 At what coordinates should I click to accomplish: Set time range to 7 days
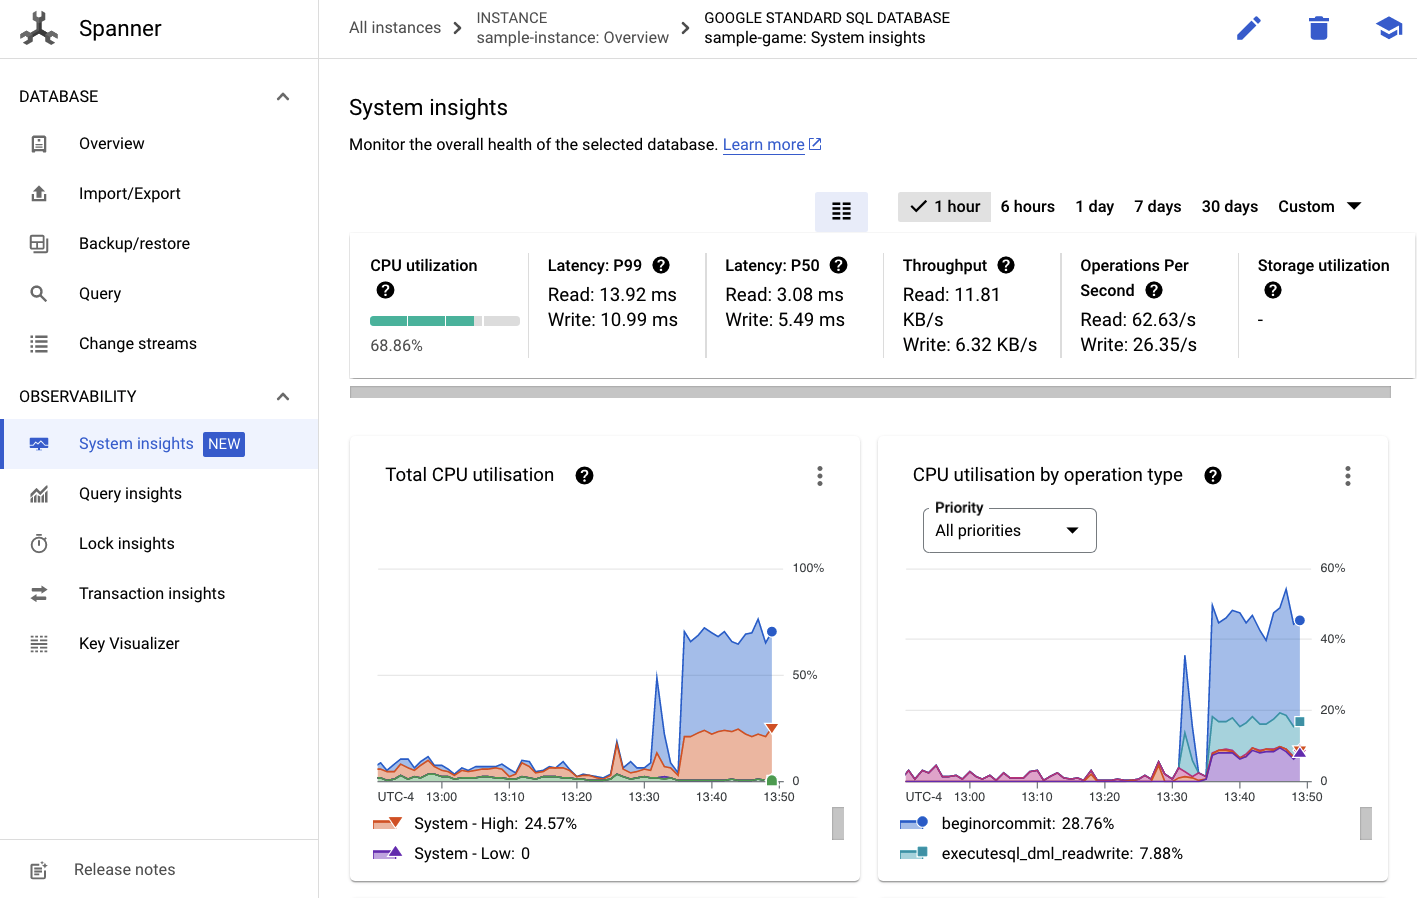pos(1157,207)
